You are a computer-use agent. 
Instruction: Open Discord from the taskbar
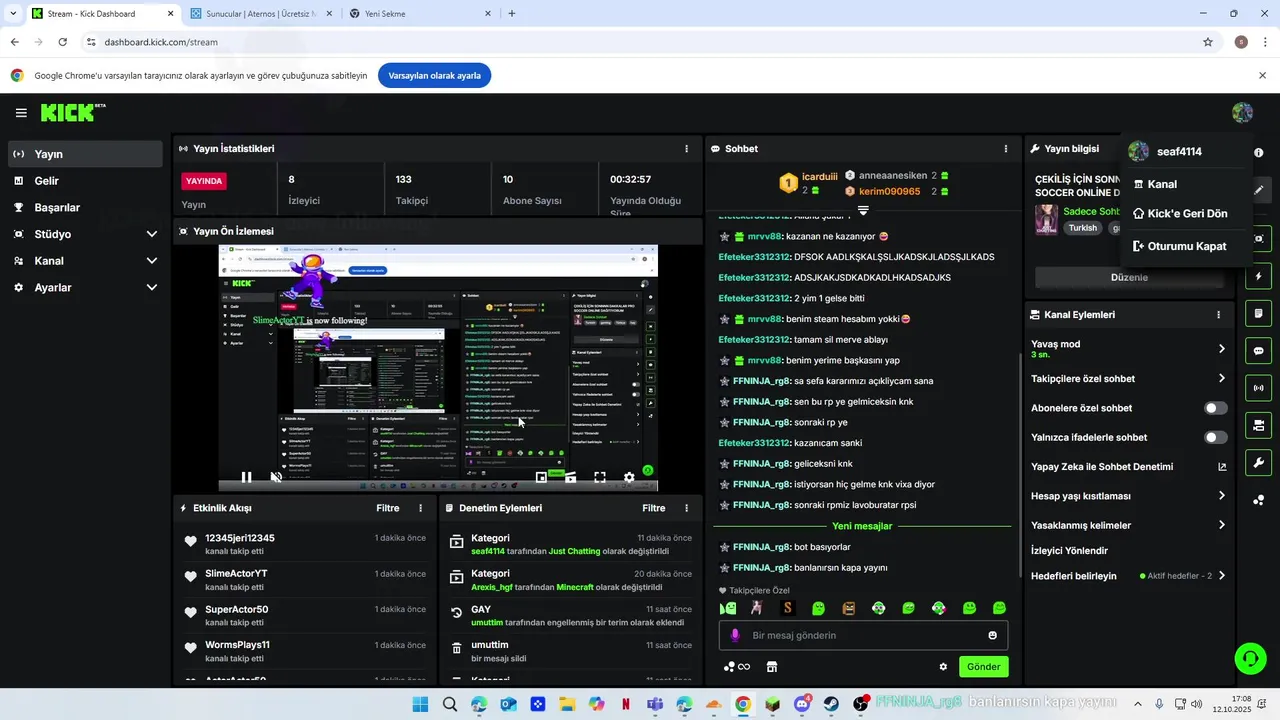tap(801, 704)
